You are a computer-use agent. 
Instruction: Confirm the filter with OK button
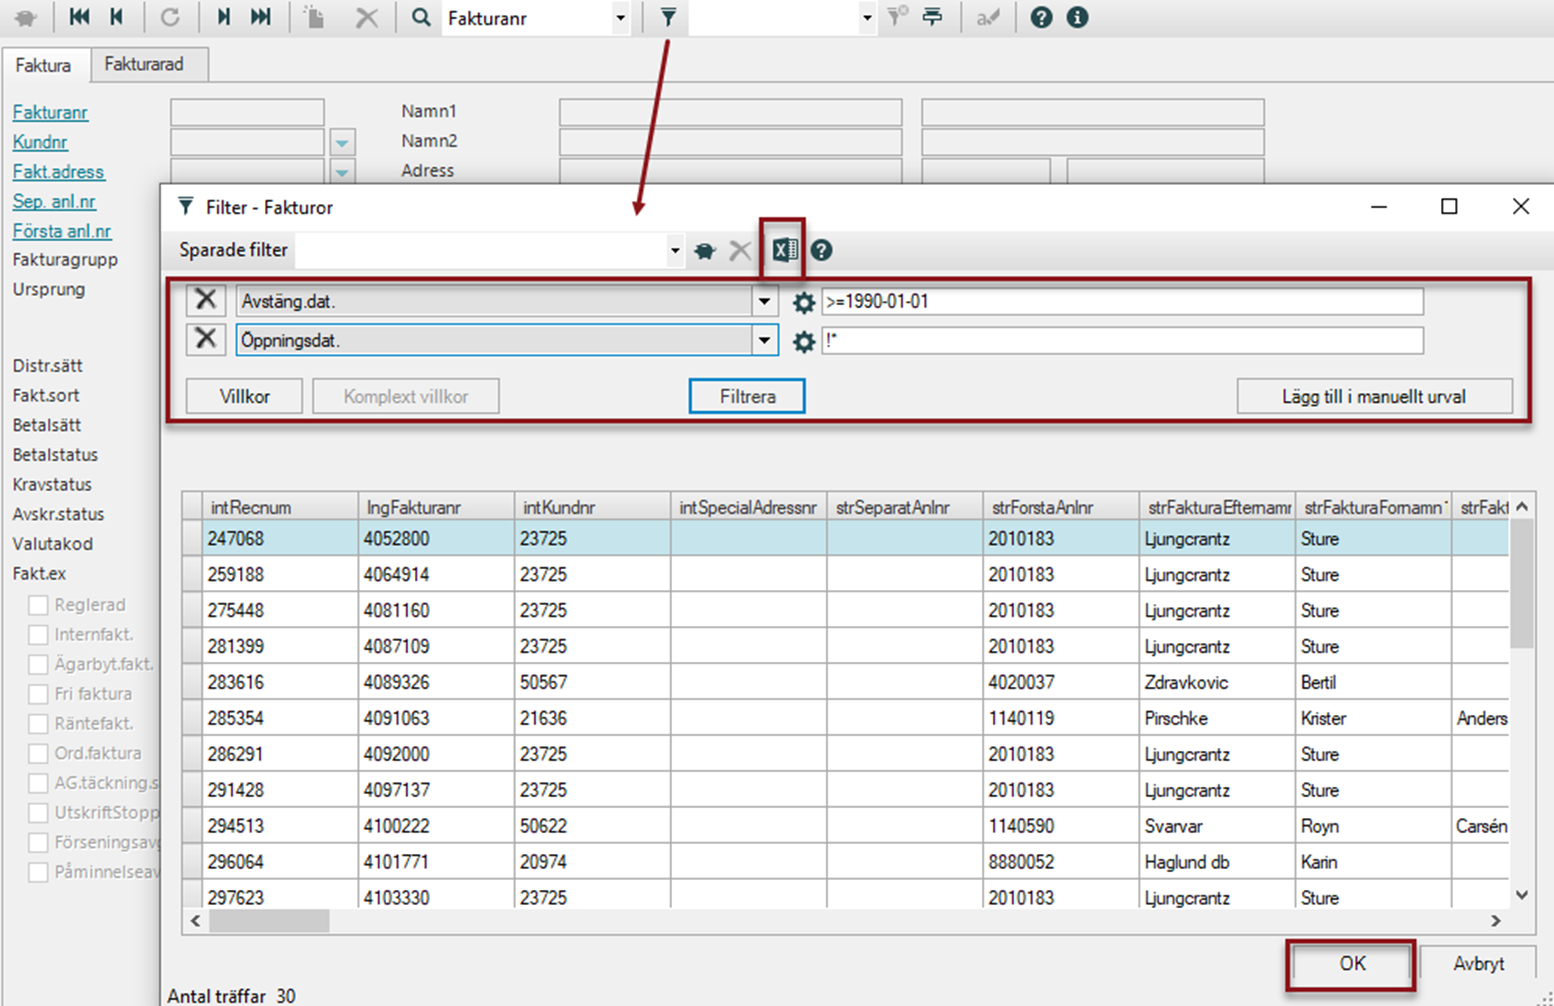coord(1351,963)
